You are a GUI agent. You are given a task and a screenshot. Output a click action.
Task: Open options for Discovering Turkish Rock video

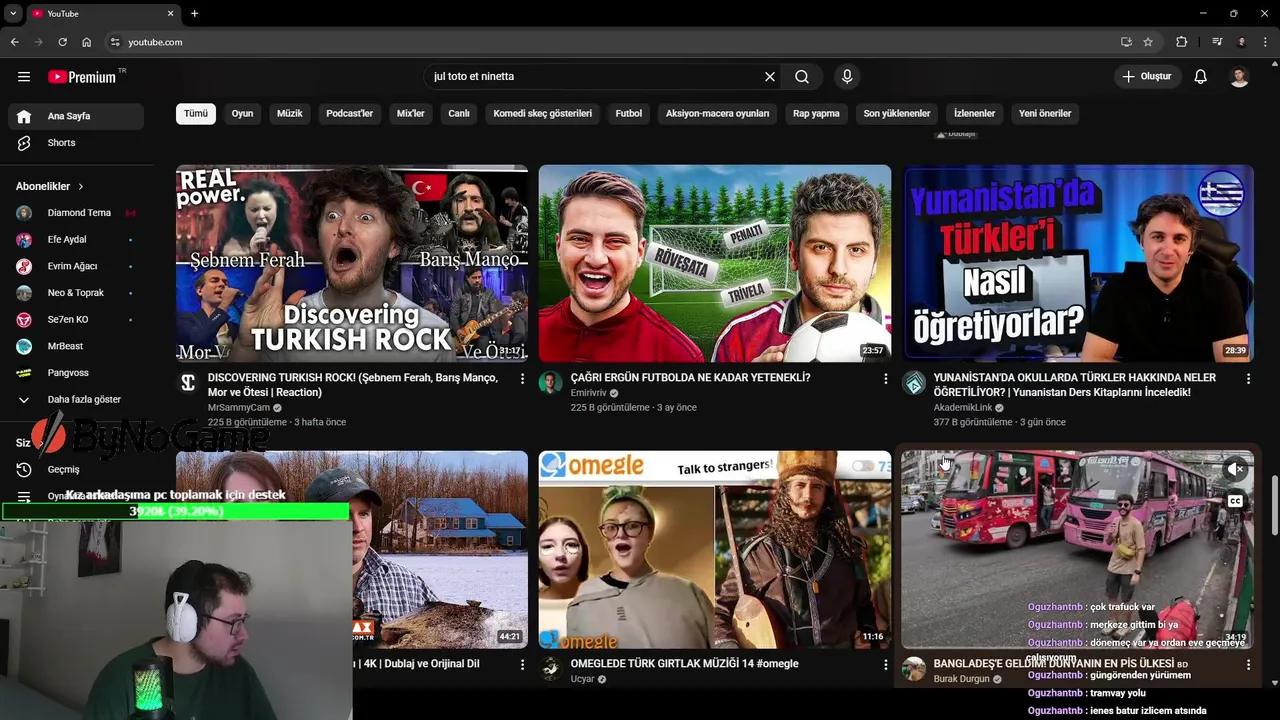pyautogui.click(x=522, y=379)
